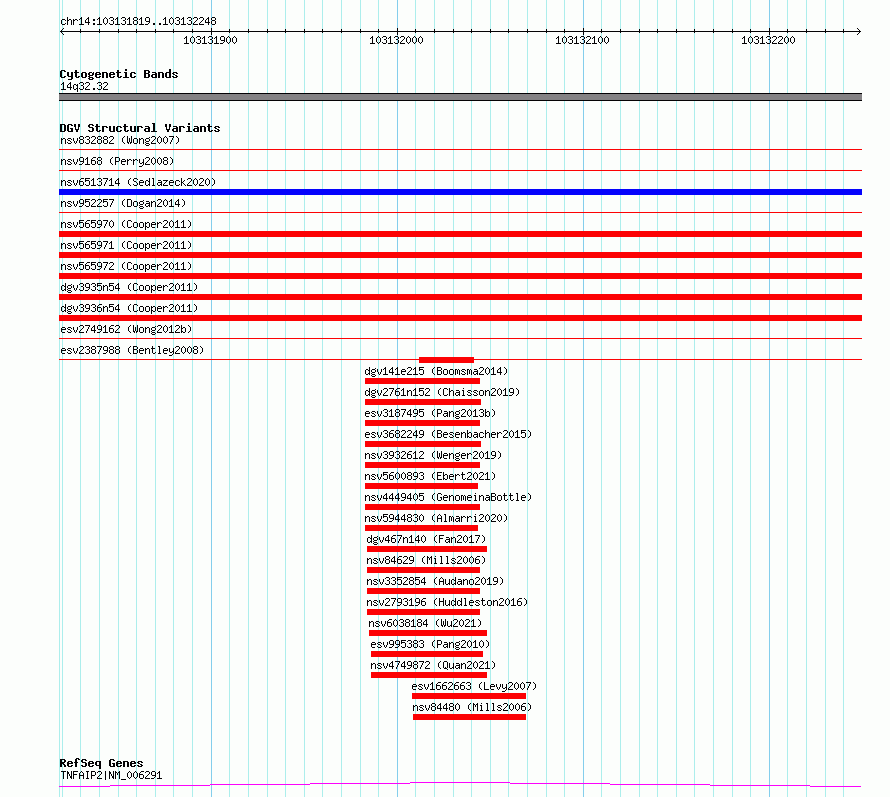Select nsv952257 (Dogan2014) variant label
This screenshot has width=890, height=797.
(x=123, y=203)
